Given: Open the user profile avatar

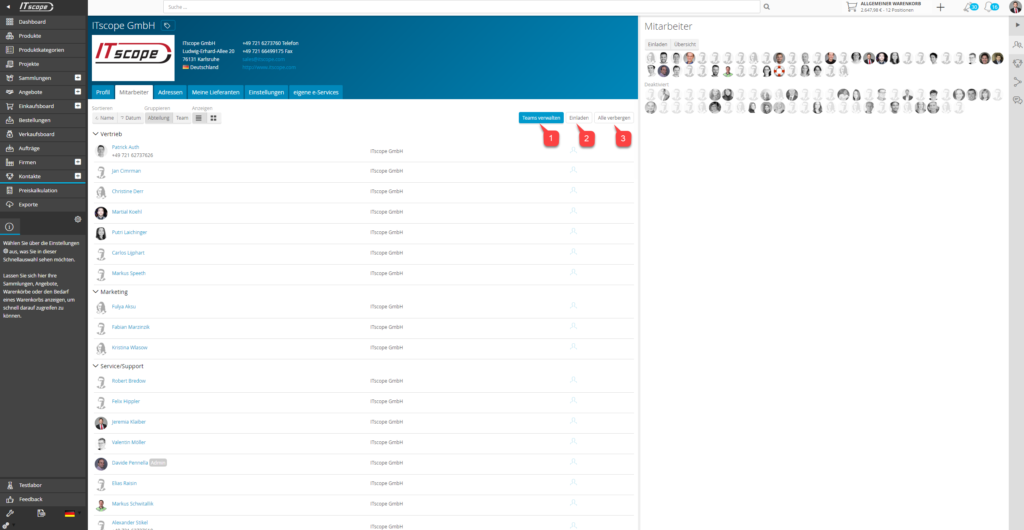Looking at the screenshot, I should click(x=1014, y=7).
